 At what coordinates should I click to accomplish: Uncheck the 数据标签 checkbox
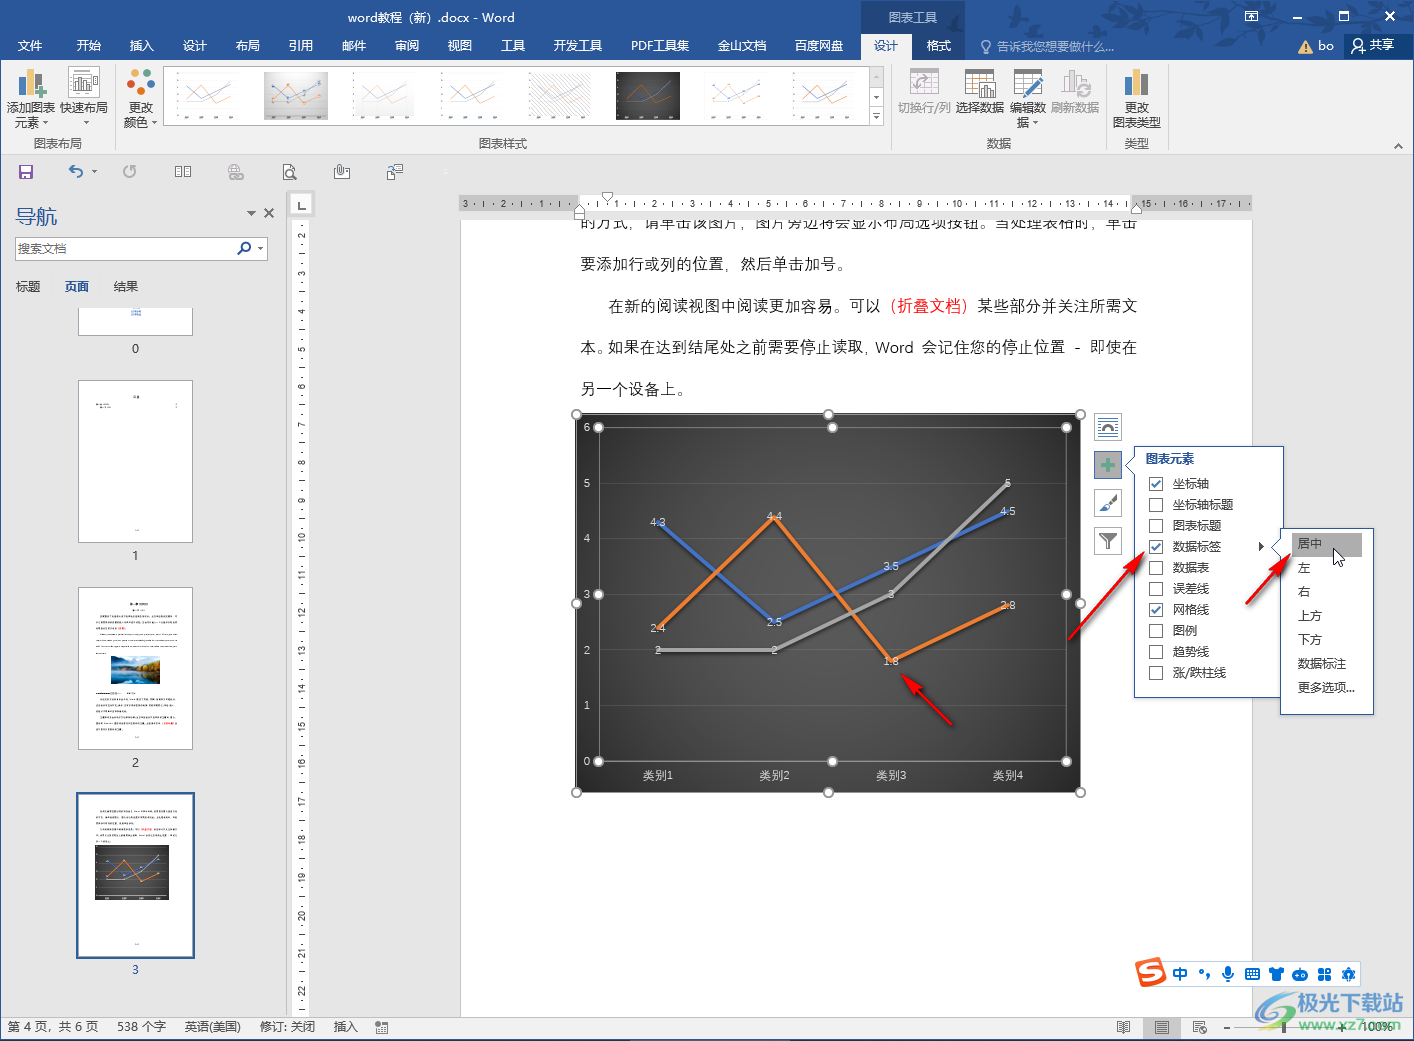point(1156,547)
